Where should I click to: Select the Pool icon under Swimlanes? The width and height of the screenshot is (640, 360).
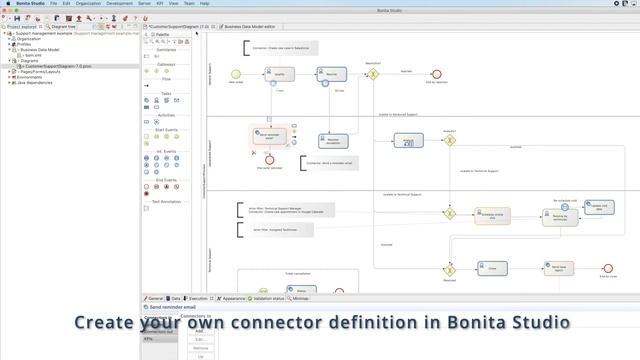click(x=147, y=56)
